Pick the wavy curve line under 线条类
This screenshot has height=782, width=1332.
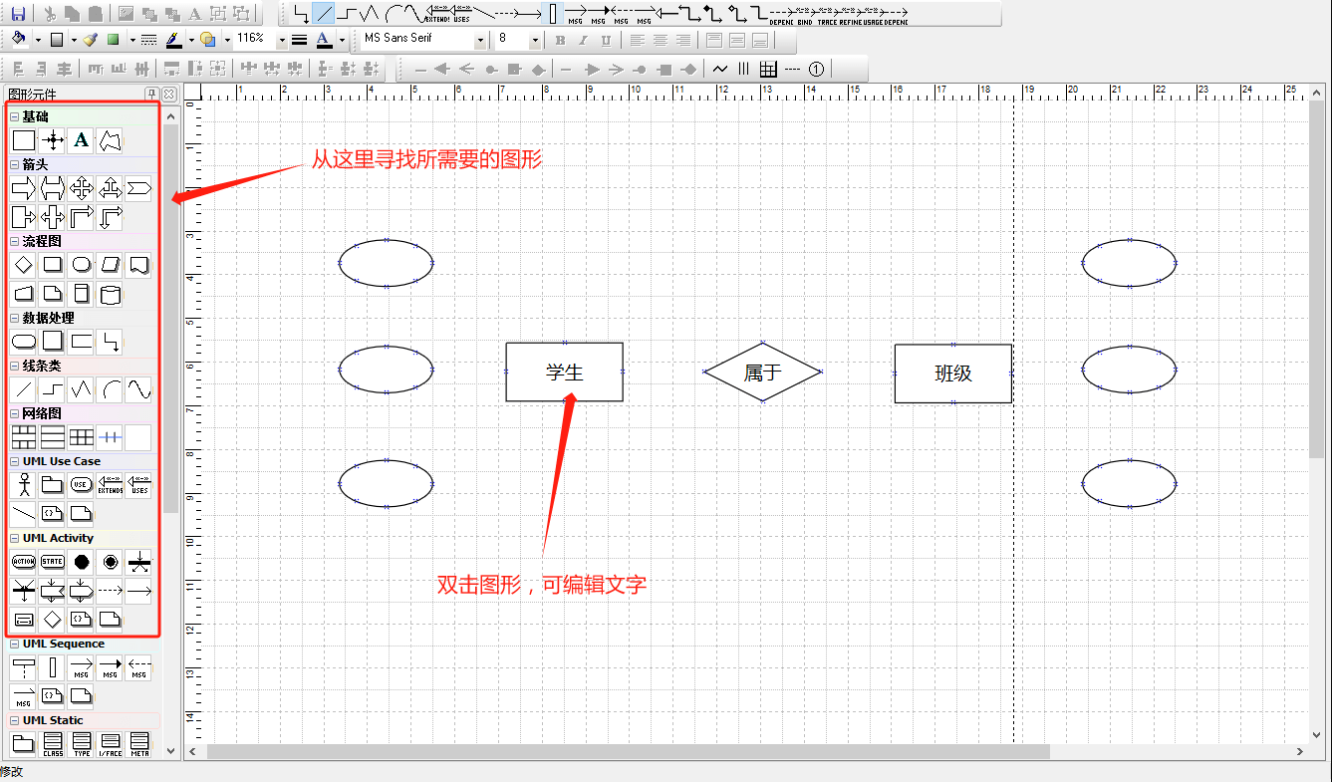[139, 389]
